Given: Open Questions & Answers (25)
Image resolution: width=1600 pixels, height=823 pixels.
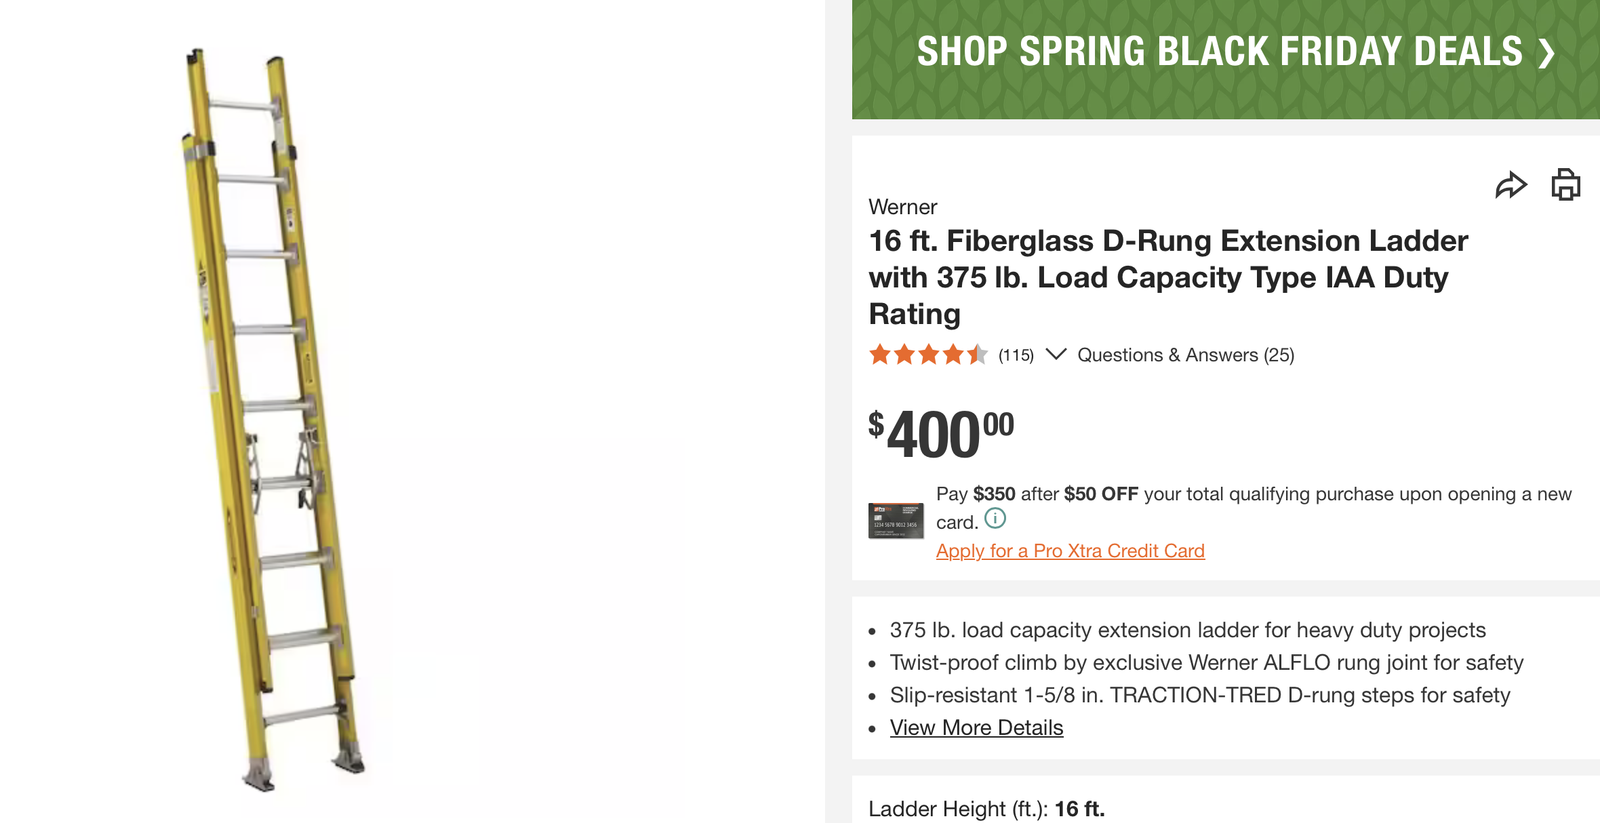Looking at the screenshot, I should pyautogui.click(x=1185, y=355).
